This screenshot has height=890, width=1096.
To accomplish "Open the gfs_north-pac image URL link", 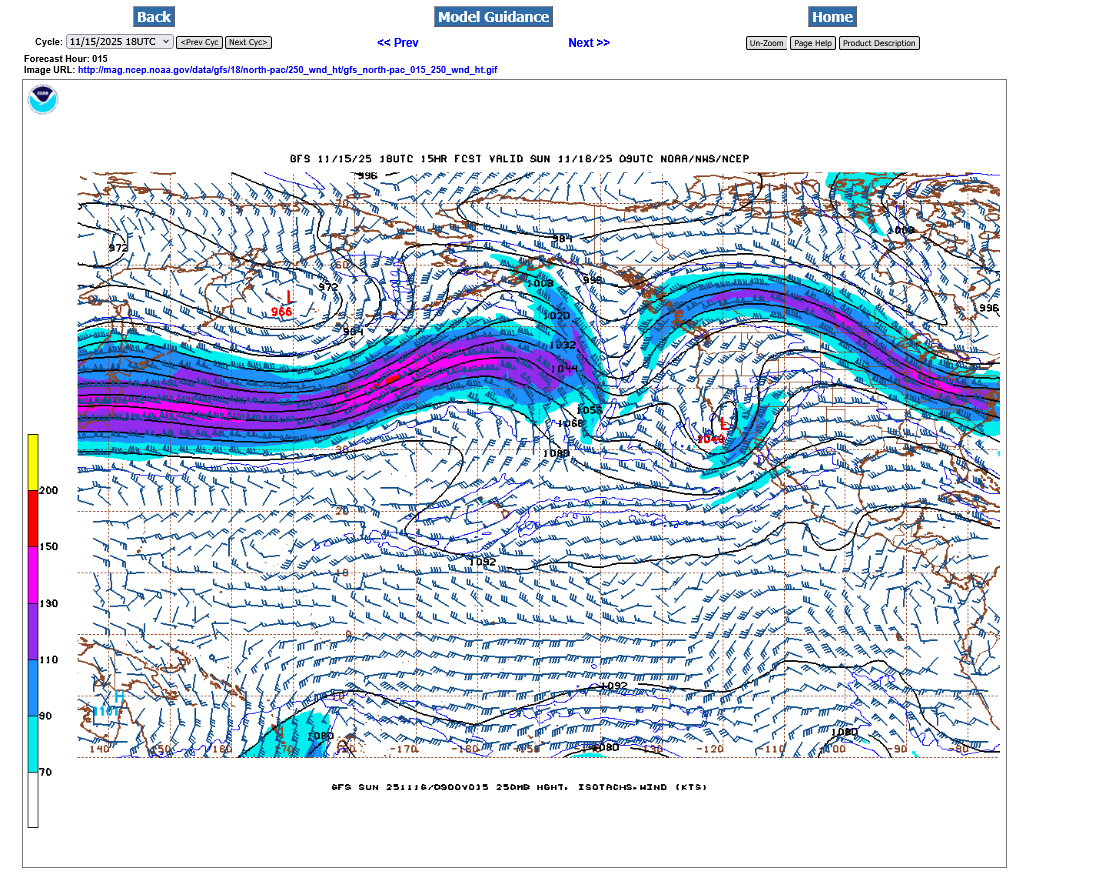I will click(287, 70).
